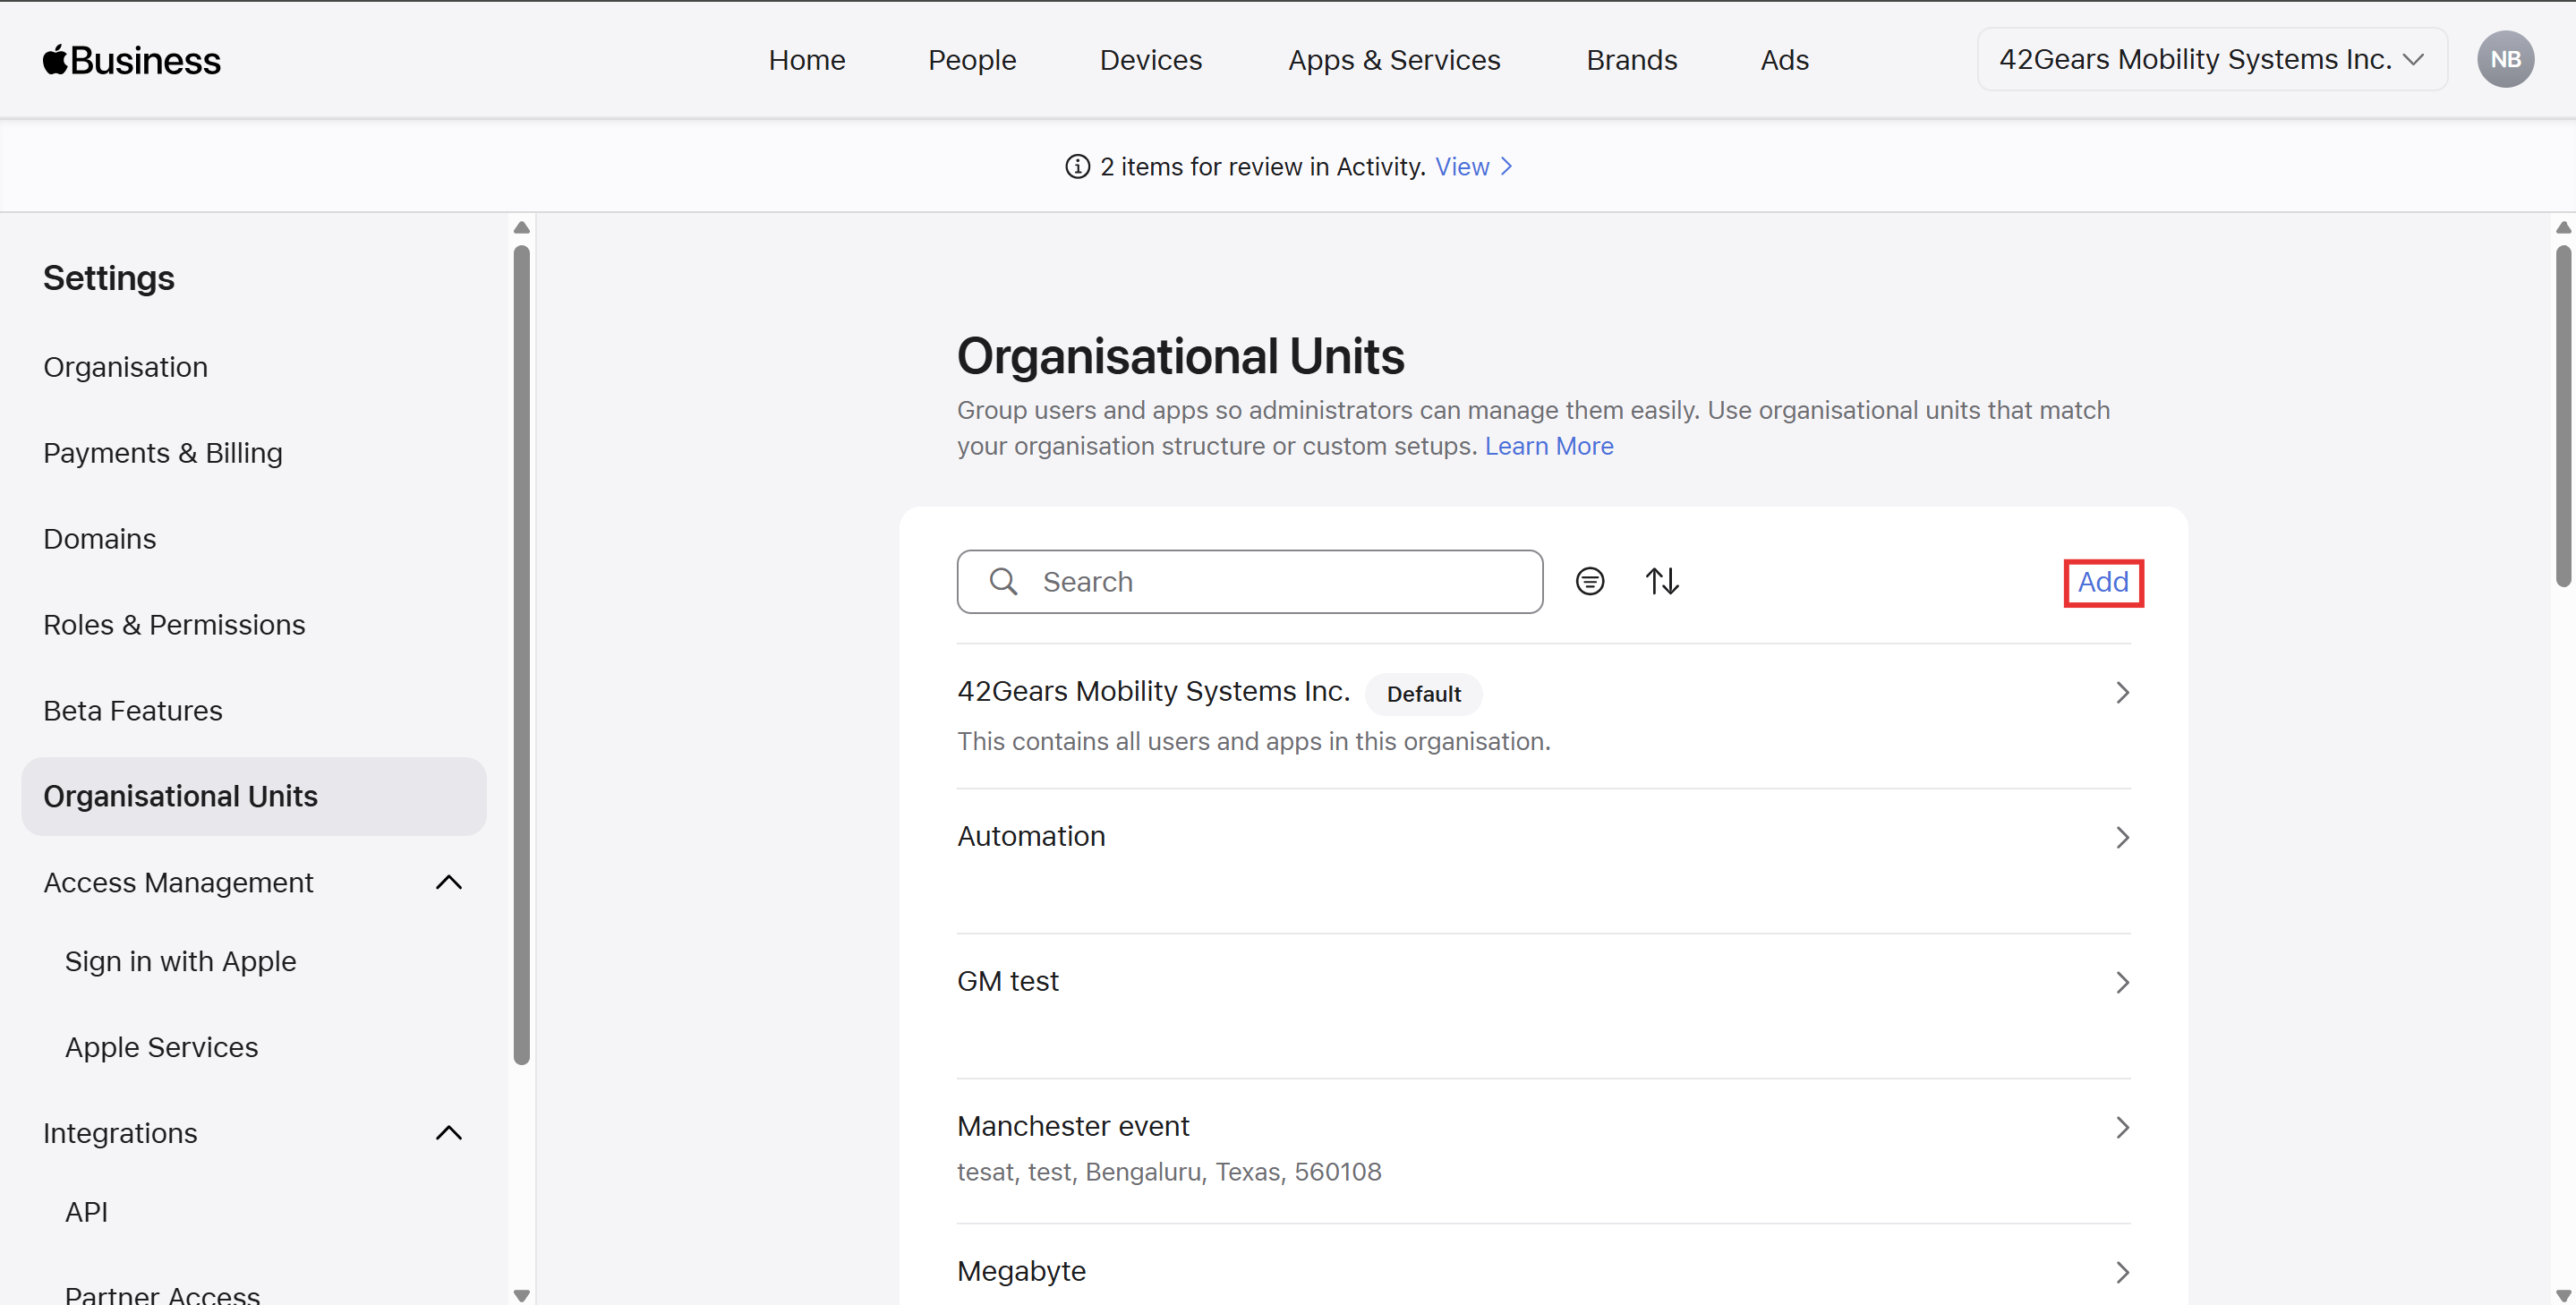Click the Default badge label
2576x1305 pixels.
[x=1423, y=693]
